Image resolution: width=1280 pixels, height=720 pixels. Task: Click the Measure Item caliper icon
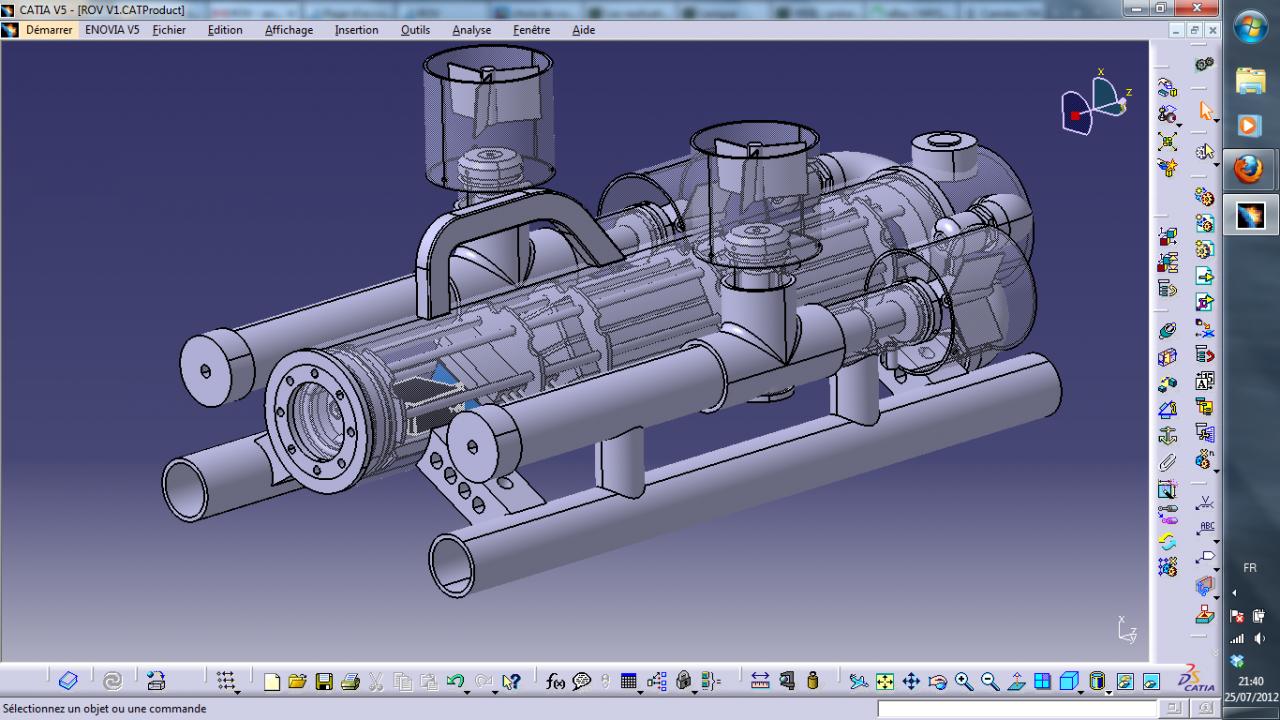[787, 682]
